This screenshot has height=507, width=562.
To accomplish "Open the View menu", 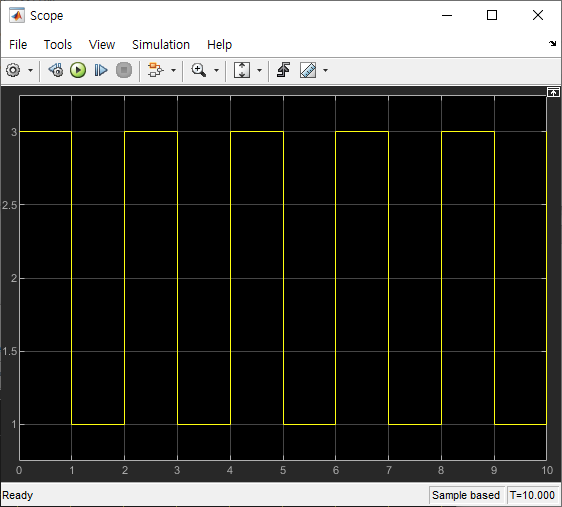I will click(102, 45).
